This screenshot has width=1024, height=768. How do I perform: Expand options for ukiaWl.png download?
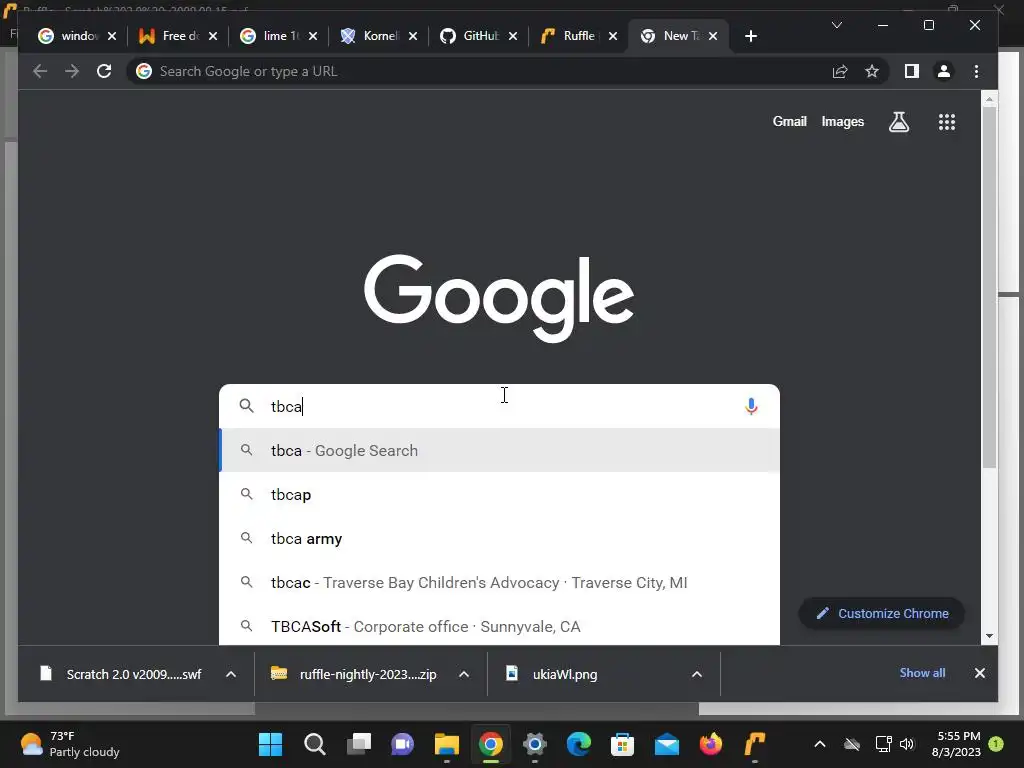pos(697,674)
